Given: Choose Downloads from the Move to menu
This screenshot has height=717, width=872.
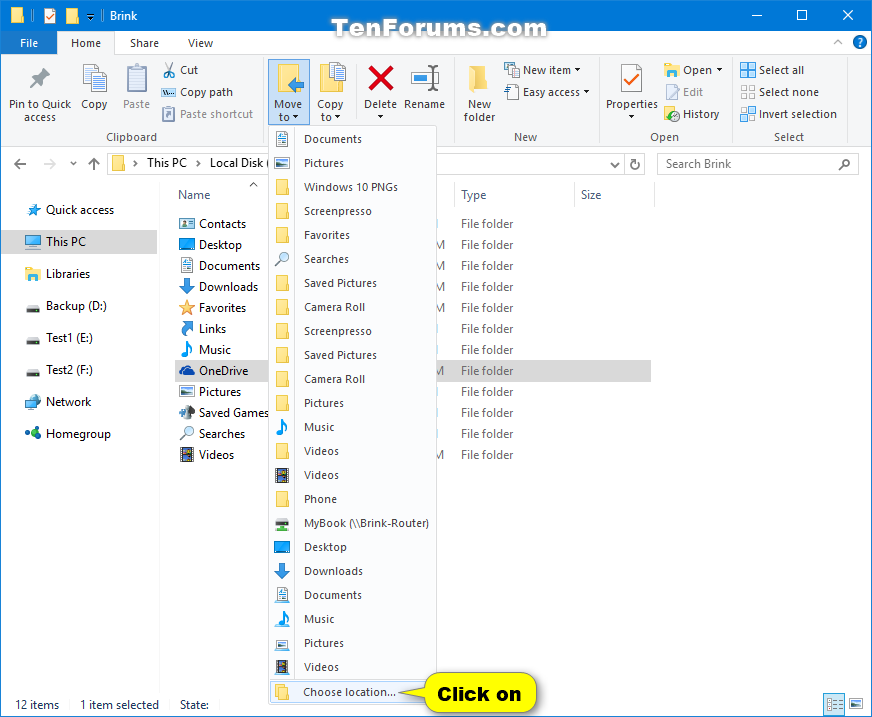Looking at the screenshot, I should 353,571.
